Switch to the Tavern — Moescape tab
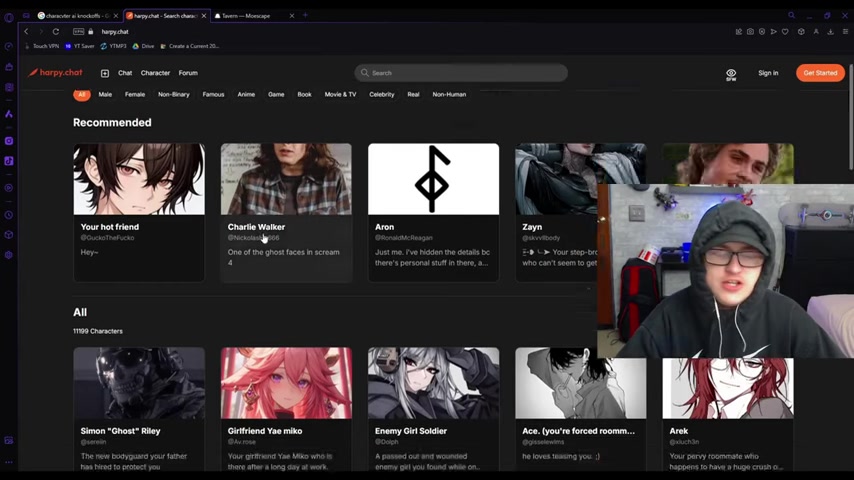Viewport: 854px width, 480px height. click(254, 16)
